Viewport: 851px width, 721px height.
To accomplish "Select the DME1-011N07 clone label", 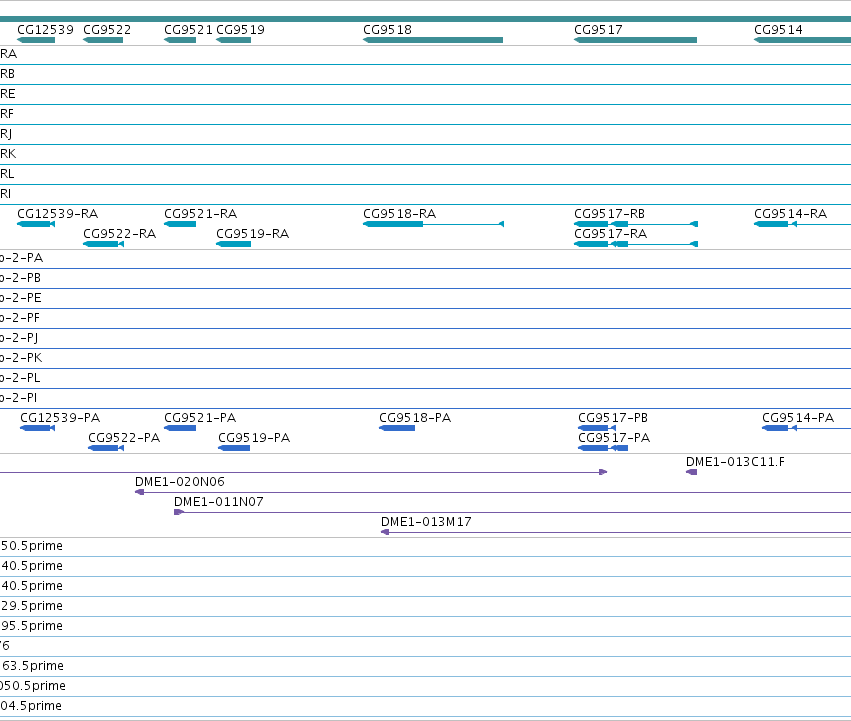I will point(219,502).
